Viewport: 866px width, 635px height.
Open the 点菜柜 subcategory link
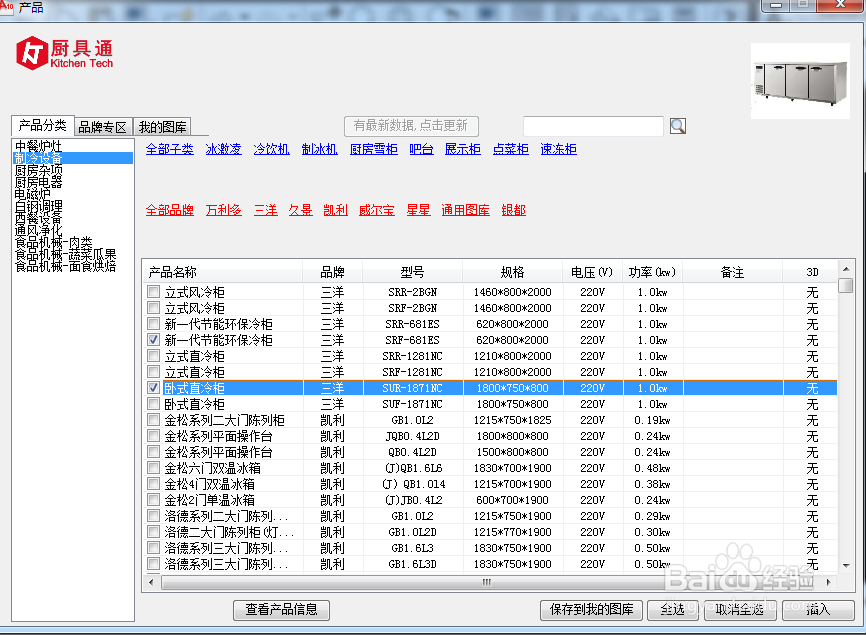511,149
